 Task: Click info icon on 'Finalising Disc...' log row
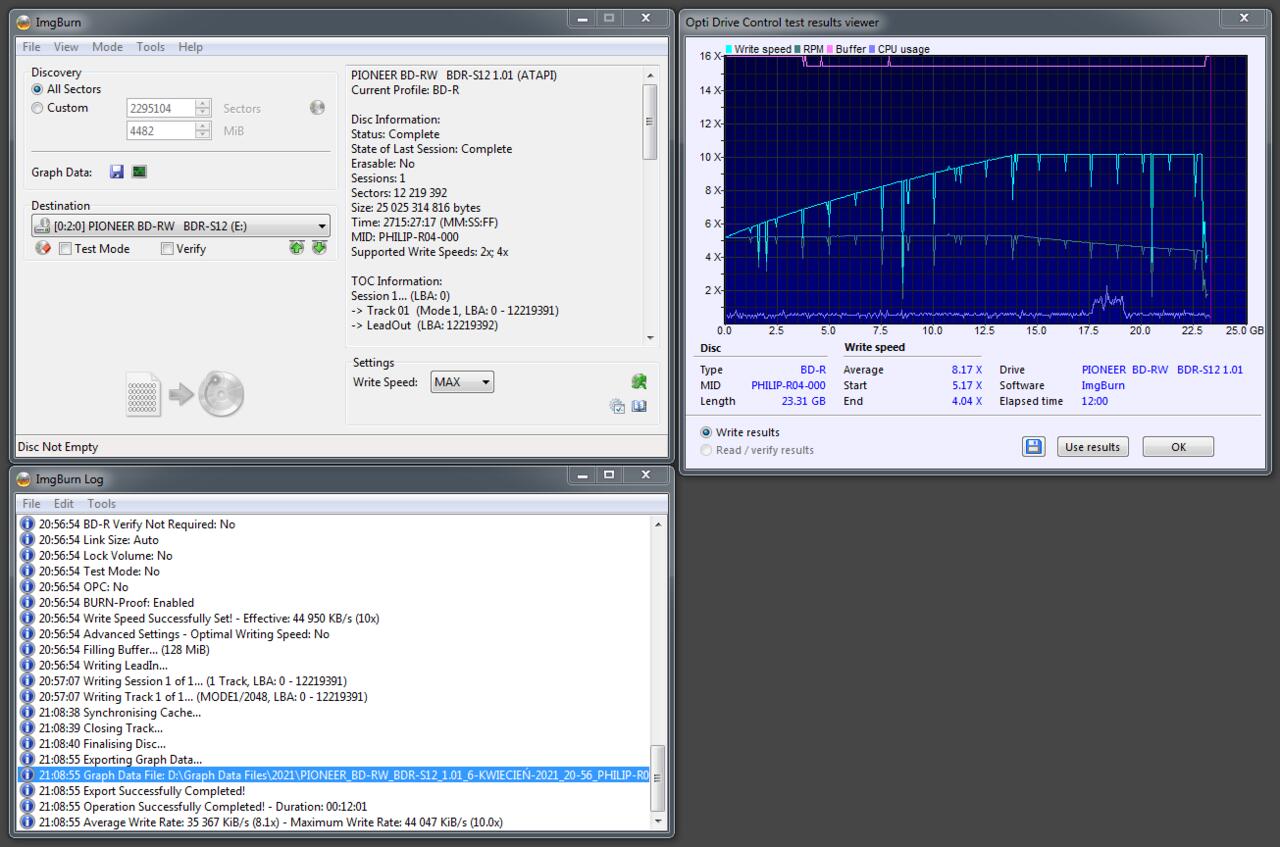pyautogui.click(x=27, y=744)
